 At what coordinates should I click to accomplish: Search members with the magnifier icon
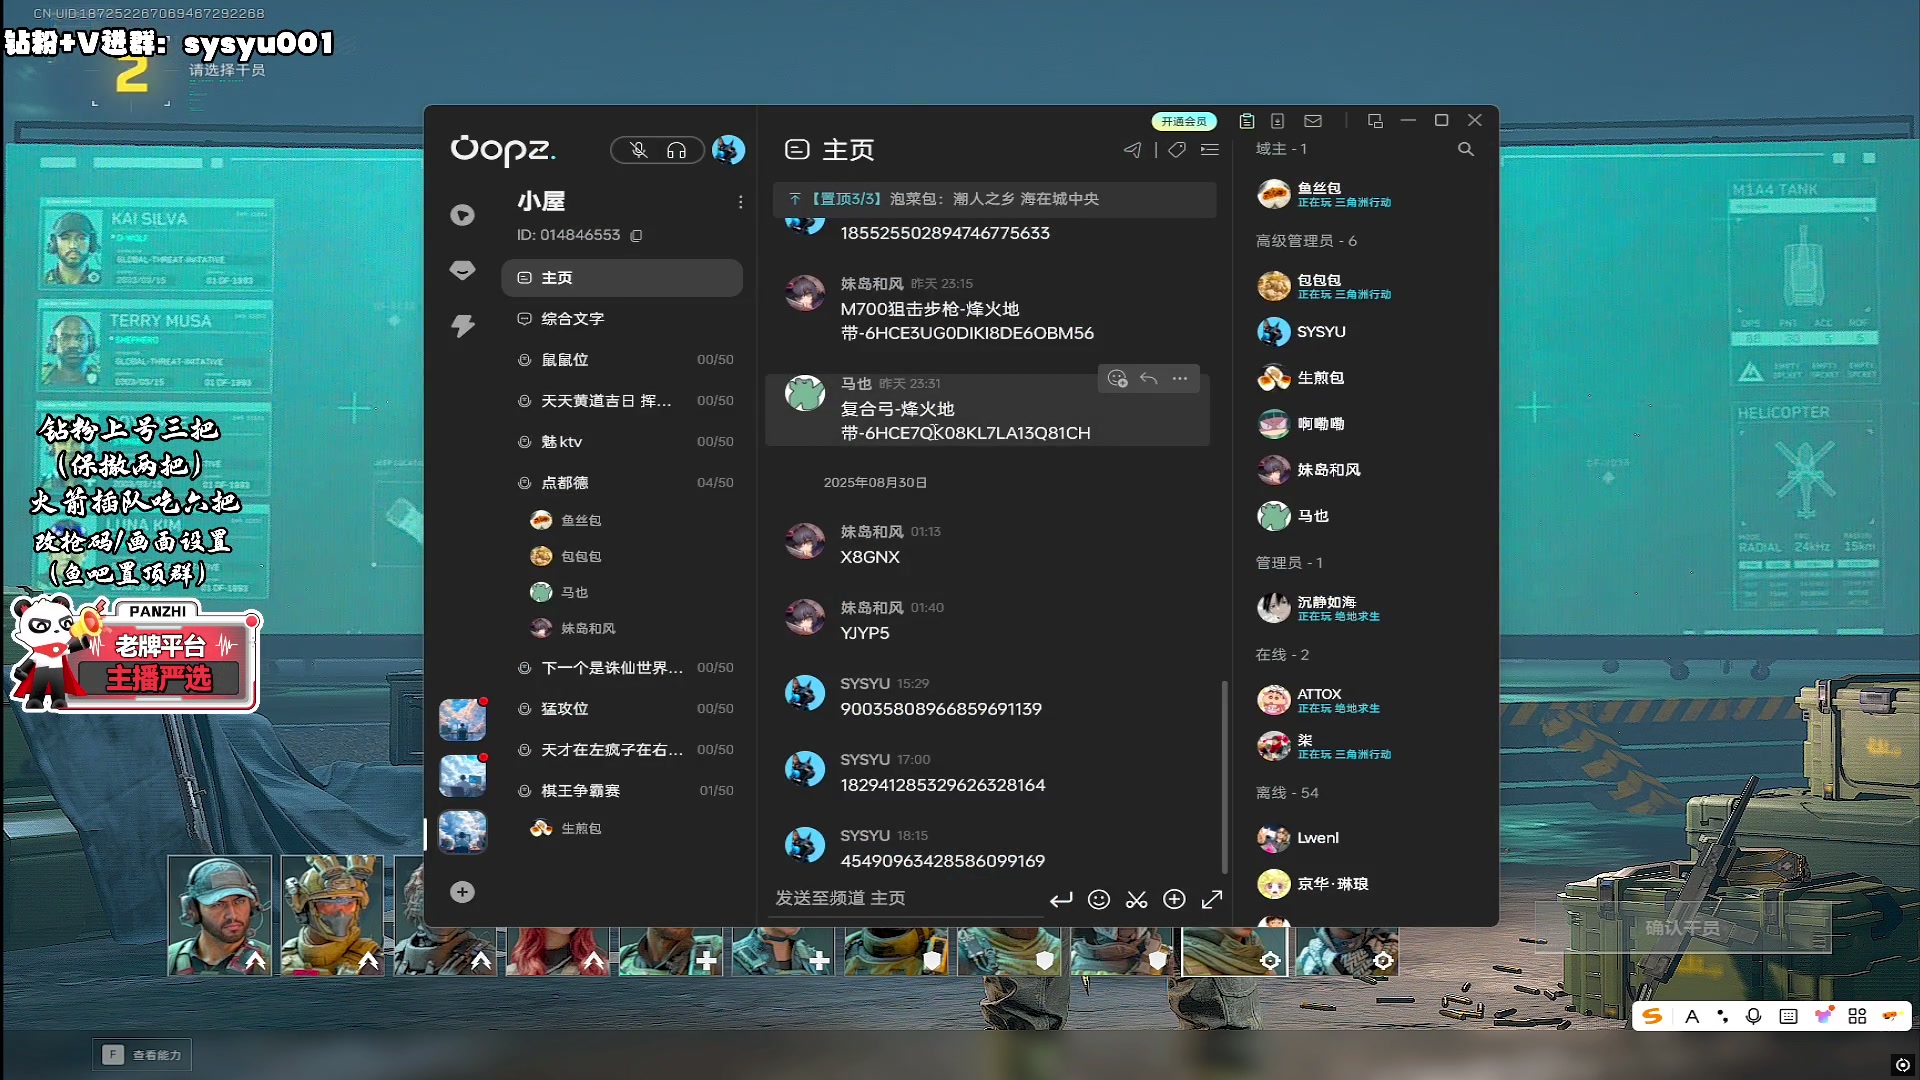(1466, 149)
